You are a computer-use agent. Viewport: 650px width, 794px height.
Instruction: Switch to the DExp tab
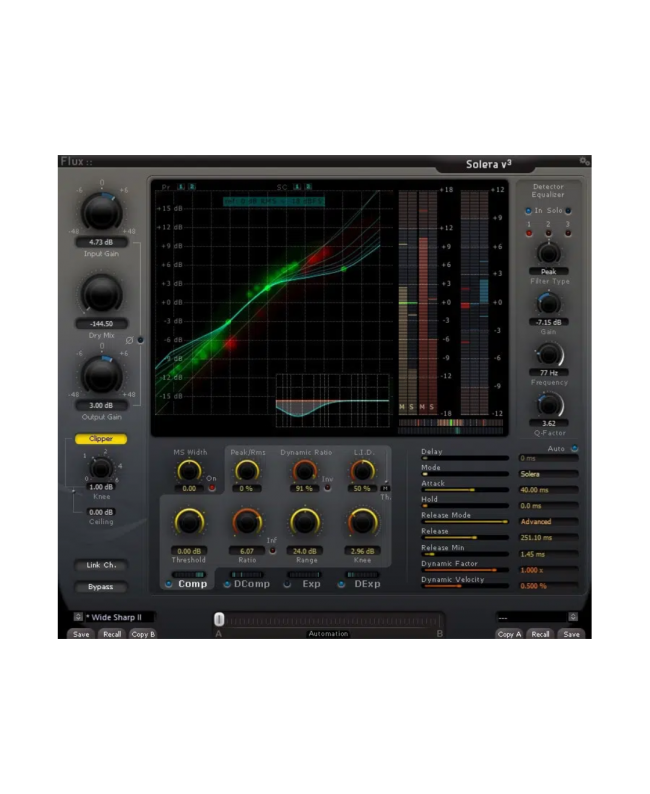367,584
